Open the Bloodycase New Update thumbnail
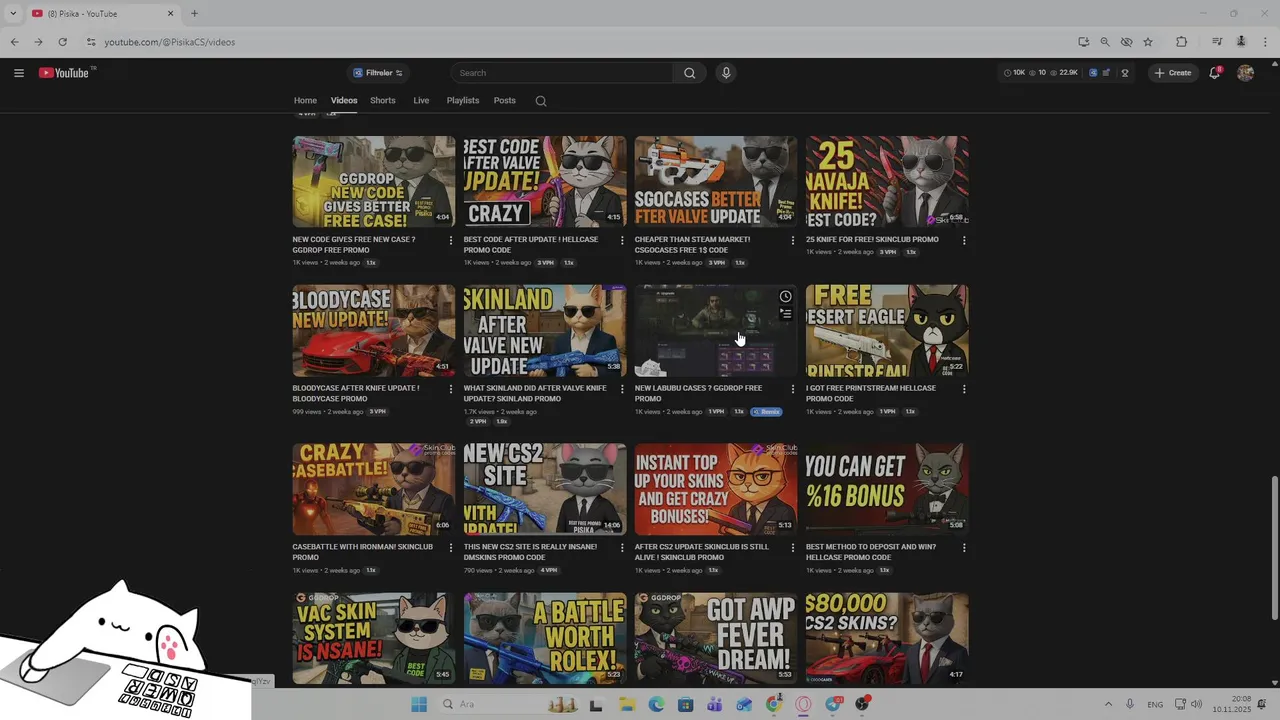This screenshot has width=1280, height=720. pos(374,330)
